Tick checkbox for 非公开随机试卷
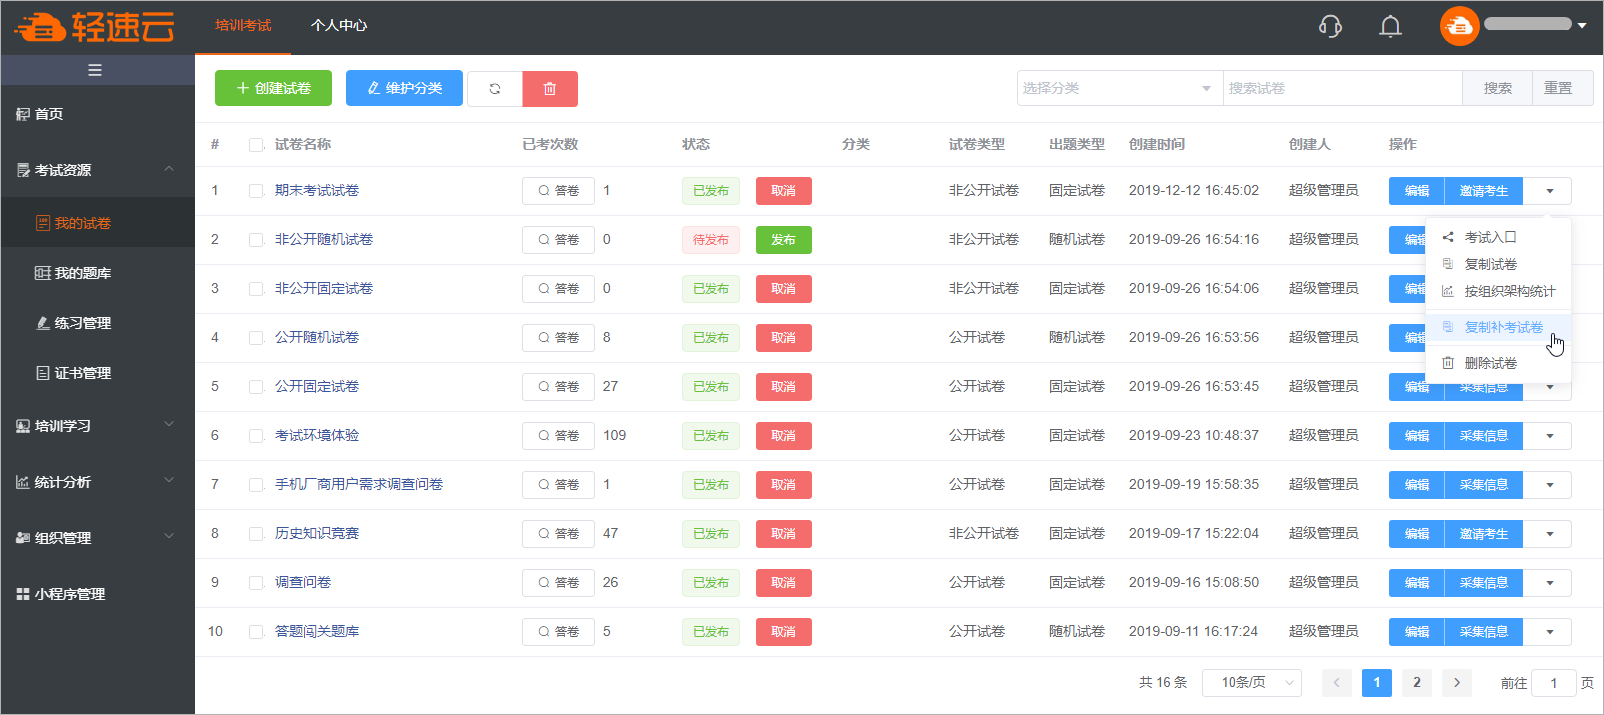The width and height of the screenshot is (1604, 715). 256,240
